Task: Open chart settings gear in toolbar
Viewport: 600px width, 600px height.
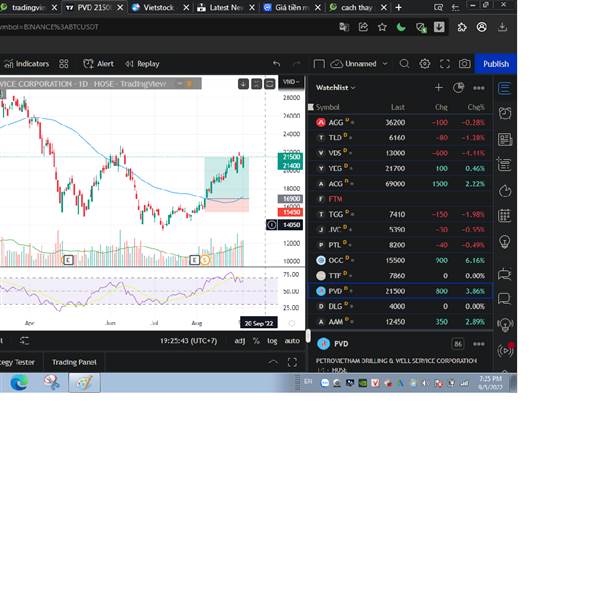Action: tap(424, 64)
